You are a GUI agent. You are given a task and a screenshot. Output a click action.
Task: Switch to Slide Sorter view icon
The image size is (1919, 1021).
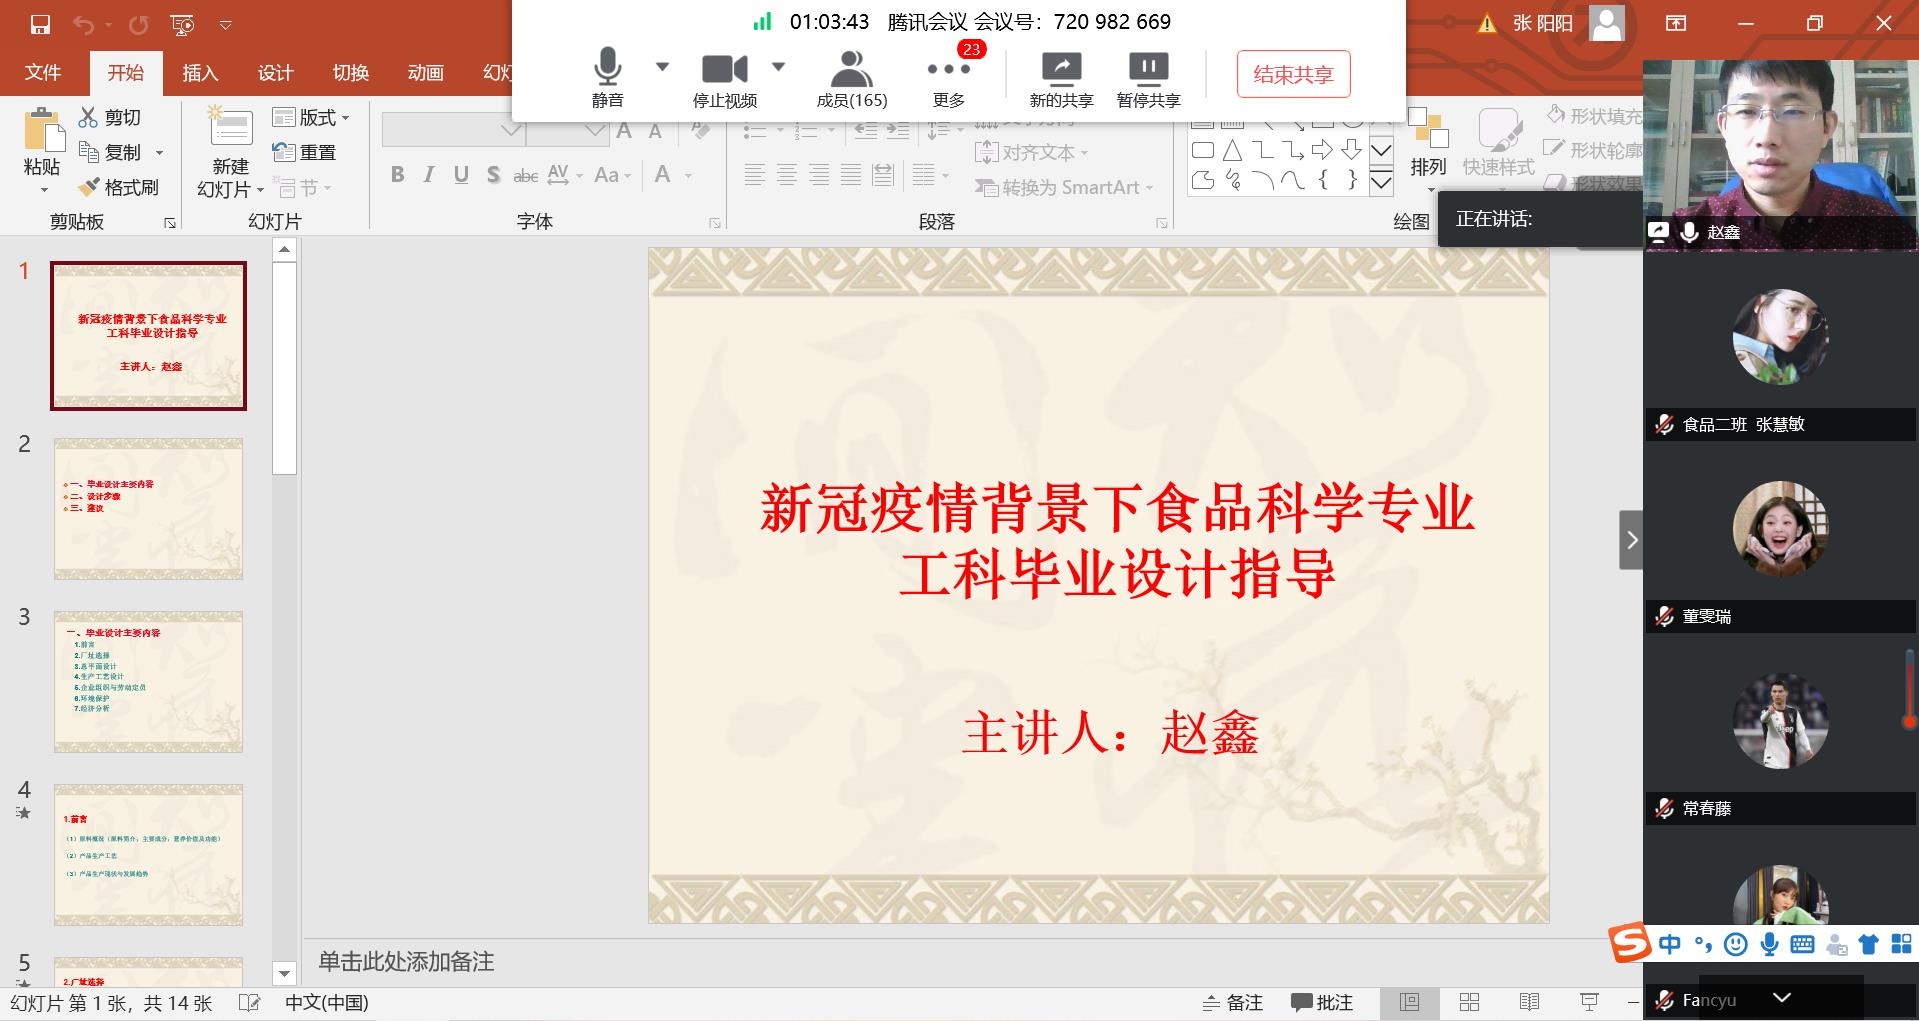pos(1469,1002)
